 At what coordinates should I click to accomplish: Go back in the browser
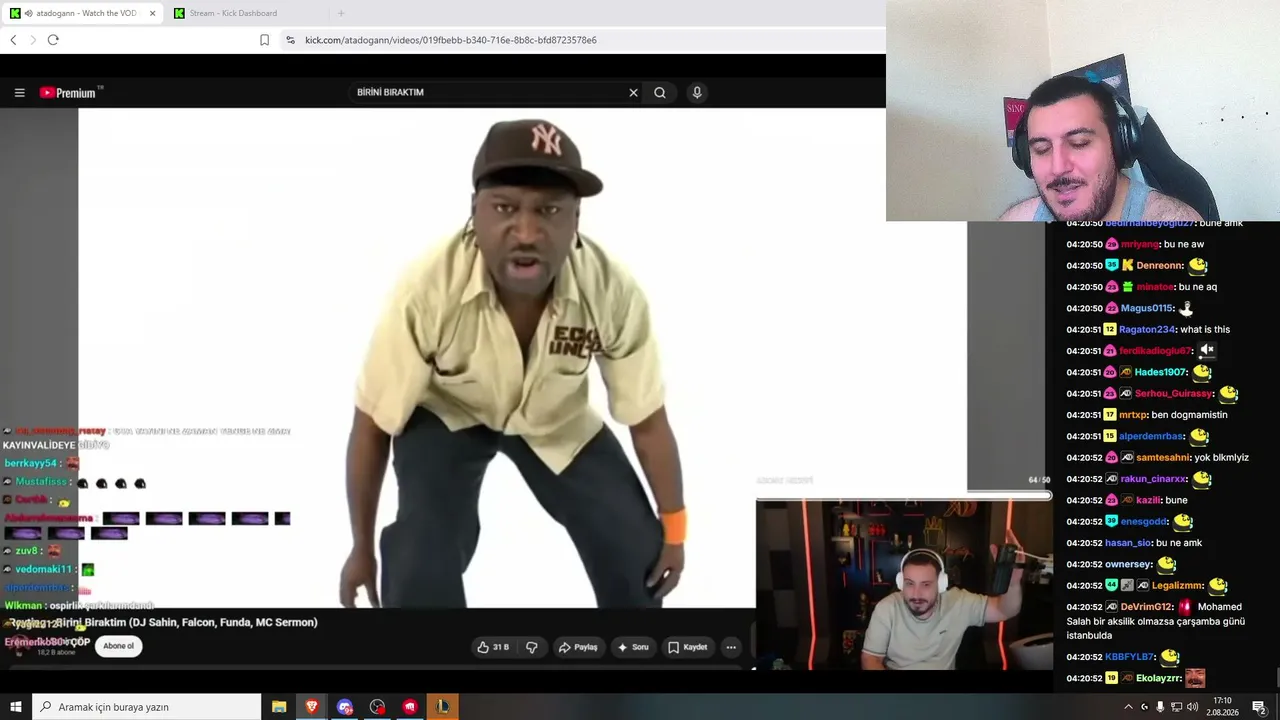[13, 40]
